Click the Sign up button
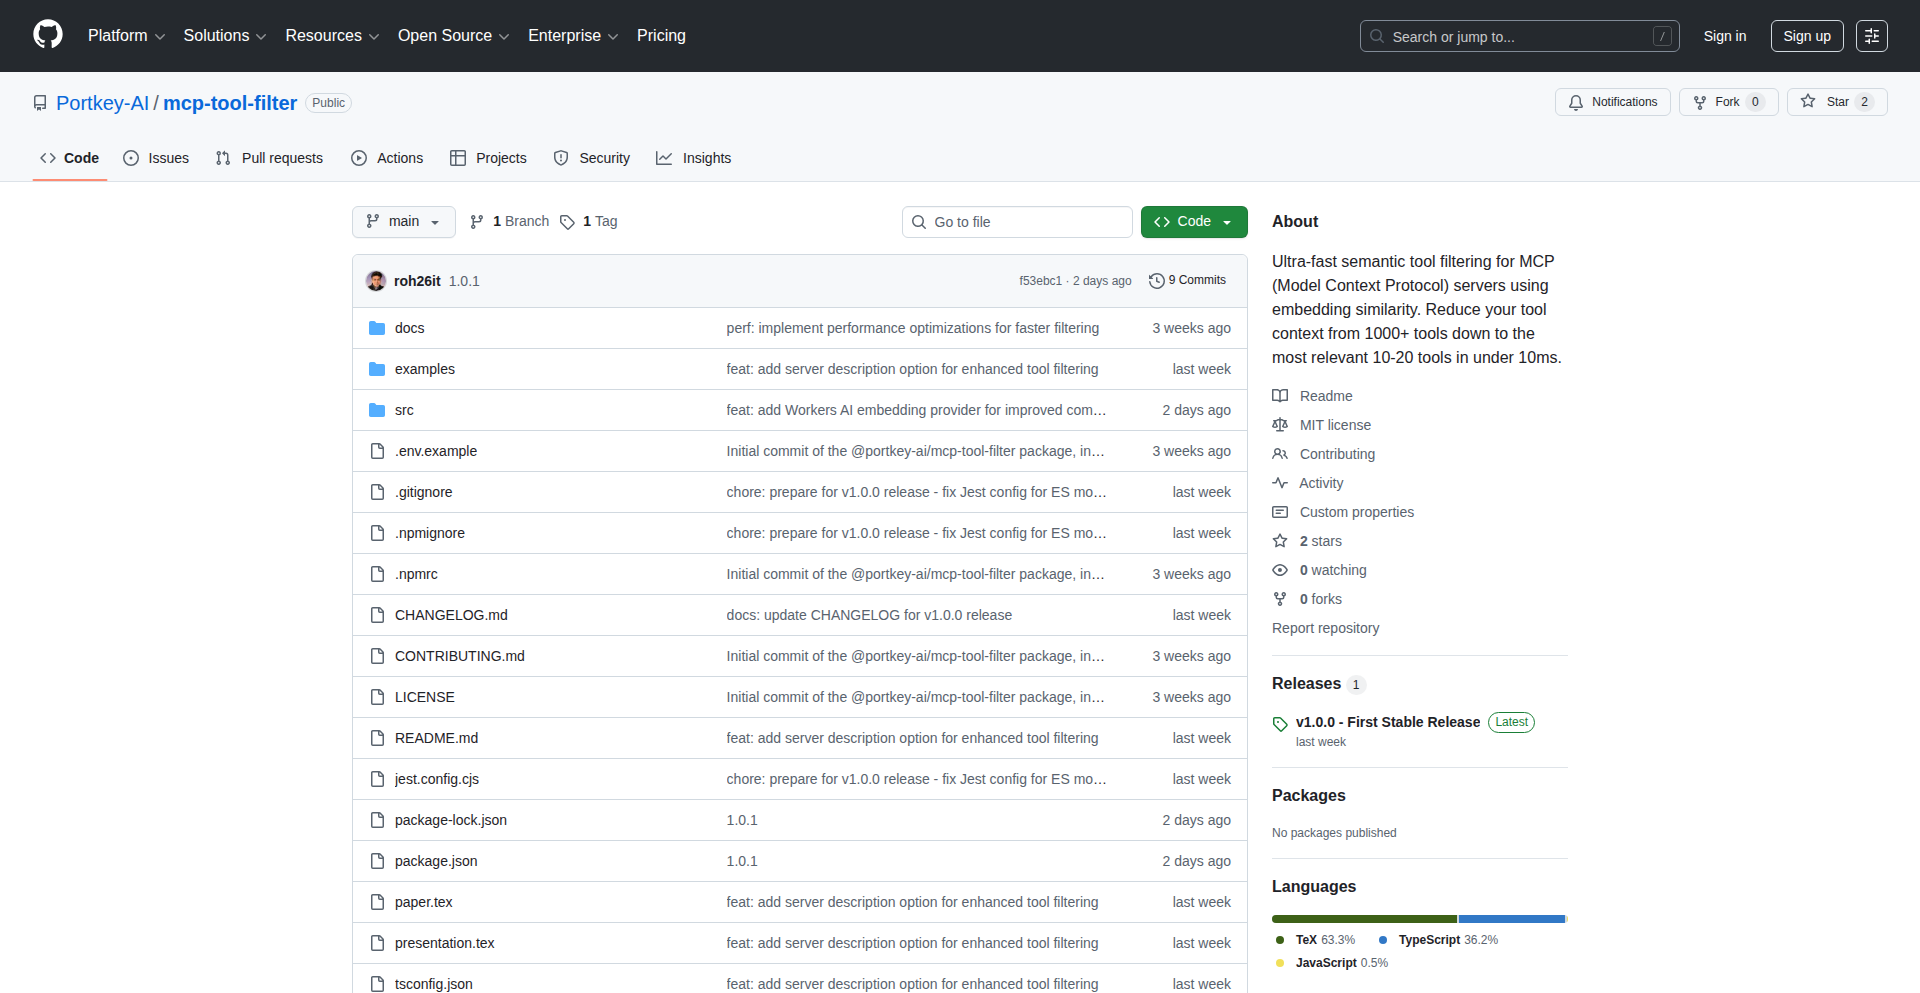The height and width of the screenshot is (993, 1920). 1806,36
